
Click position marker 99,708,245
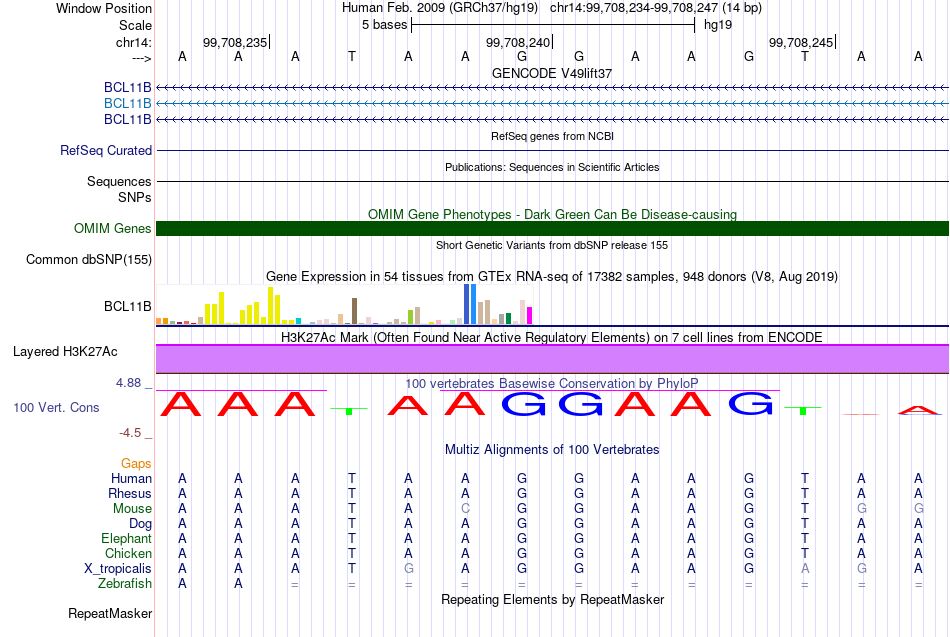802,42
